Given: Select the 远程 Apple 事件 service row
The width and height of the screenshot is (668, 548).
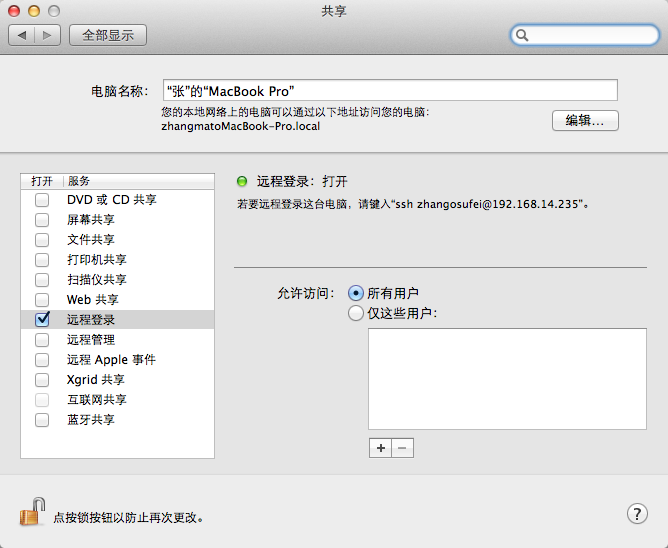Looking at the screenshot, I should pos(117,360).
